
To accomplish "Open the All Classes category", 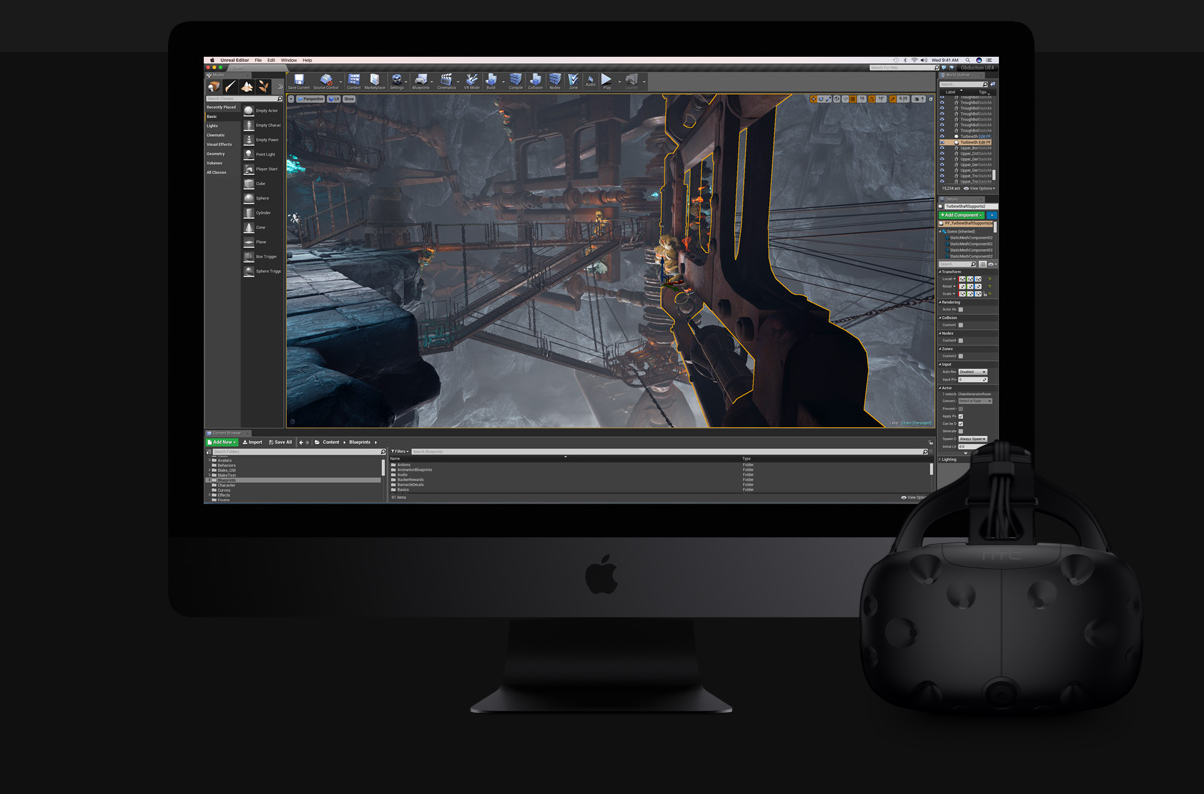I will (x=217, y=172).
